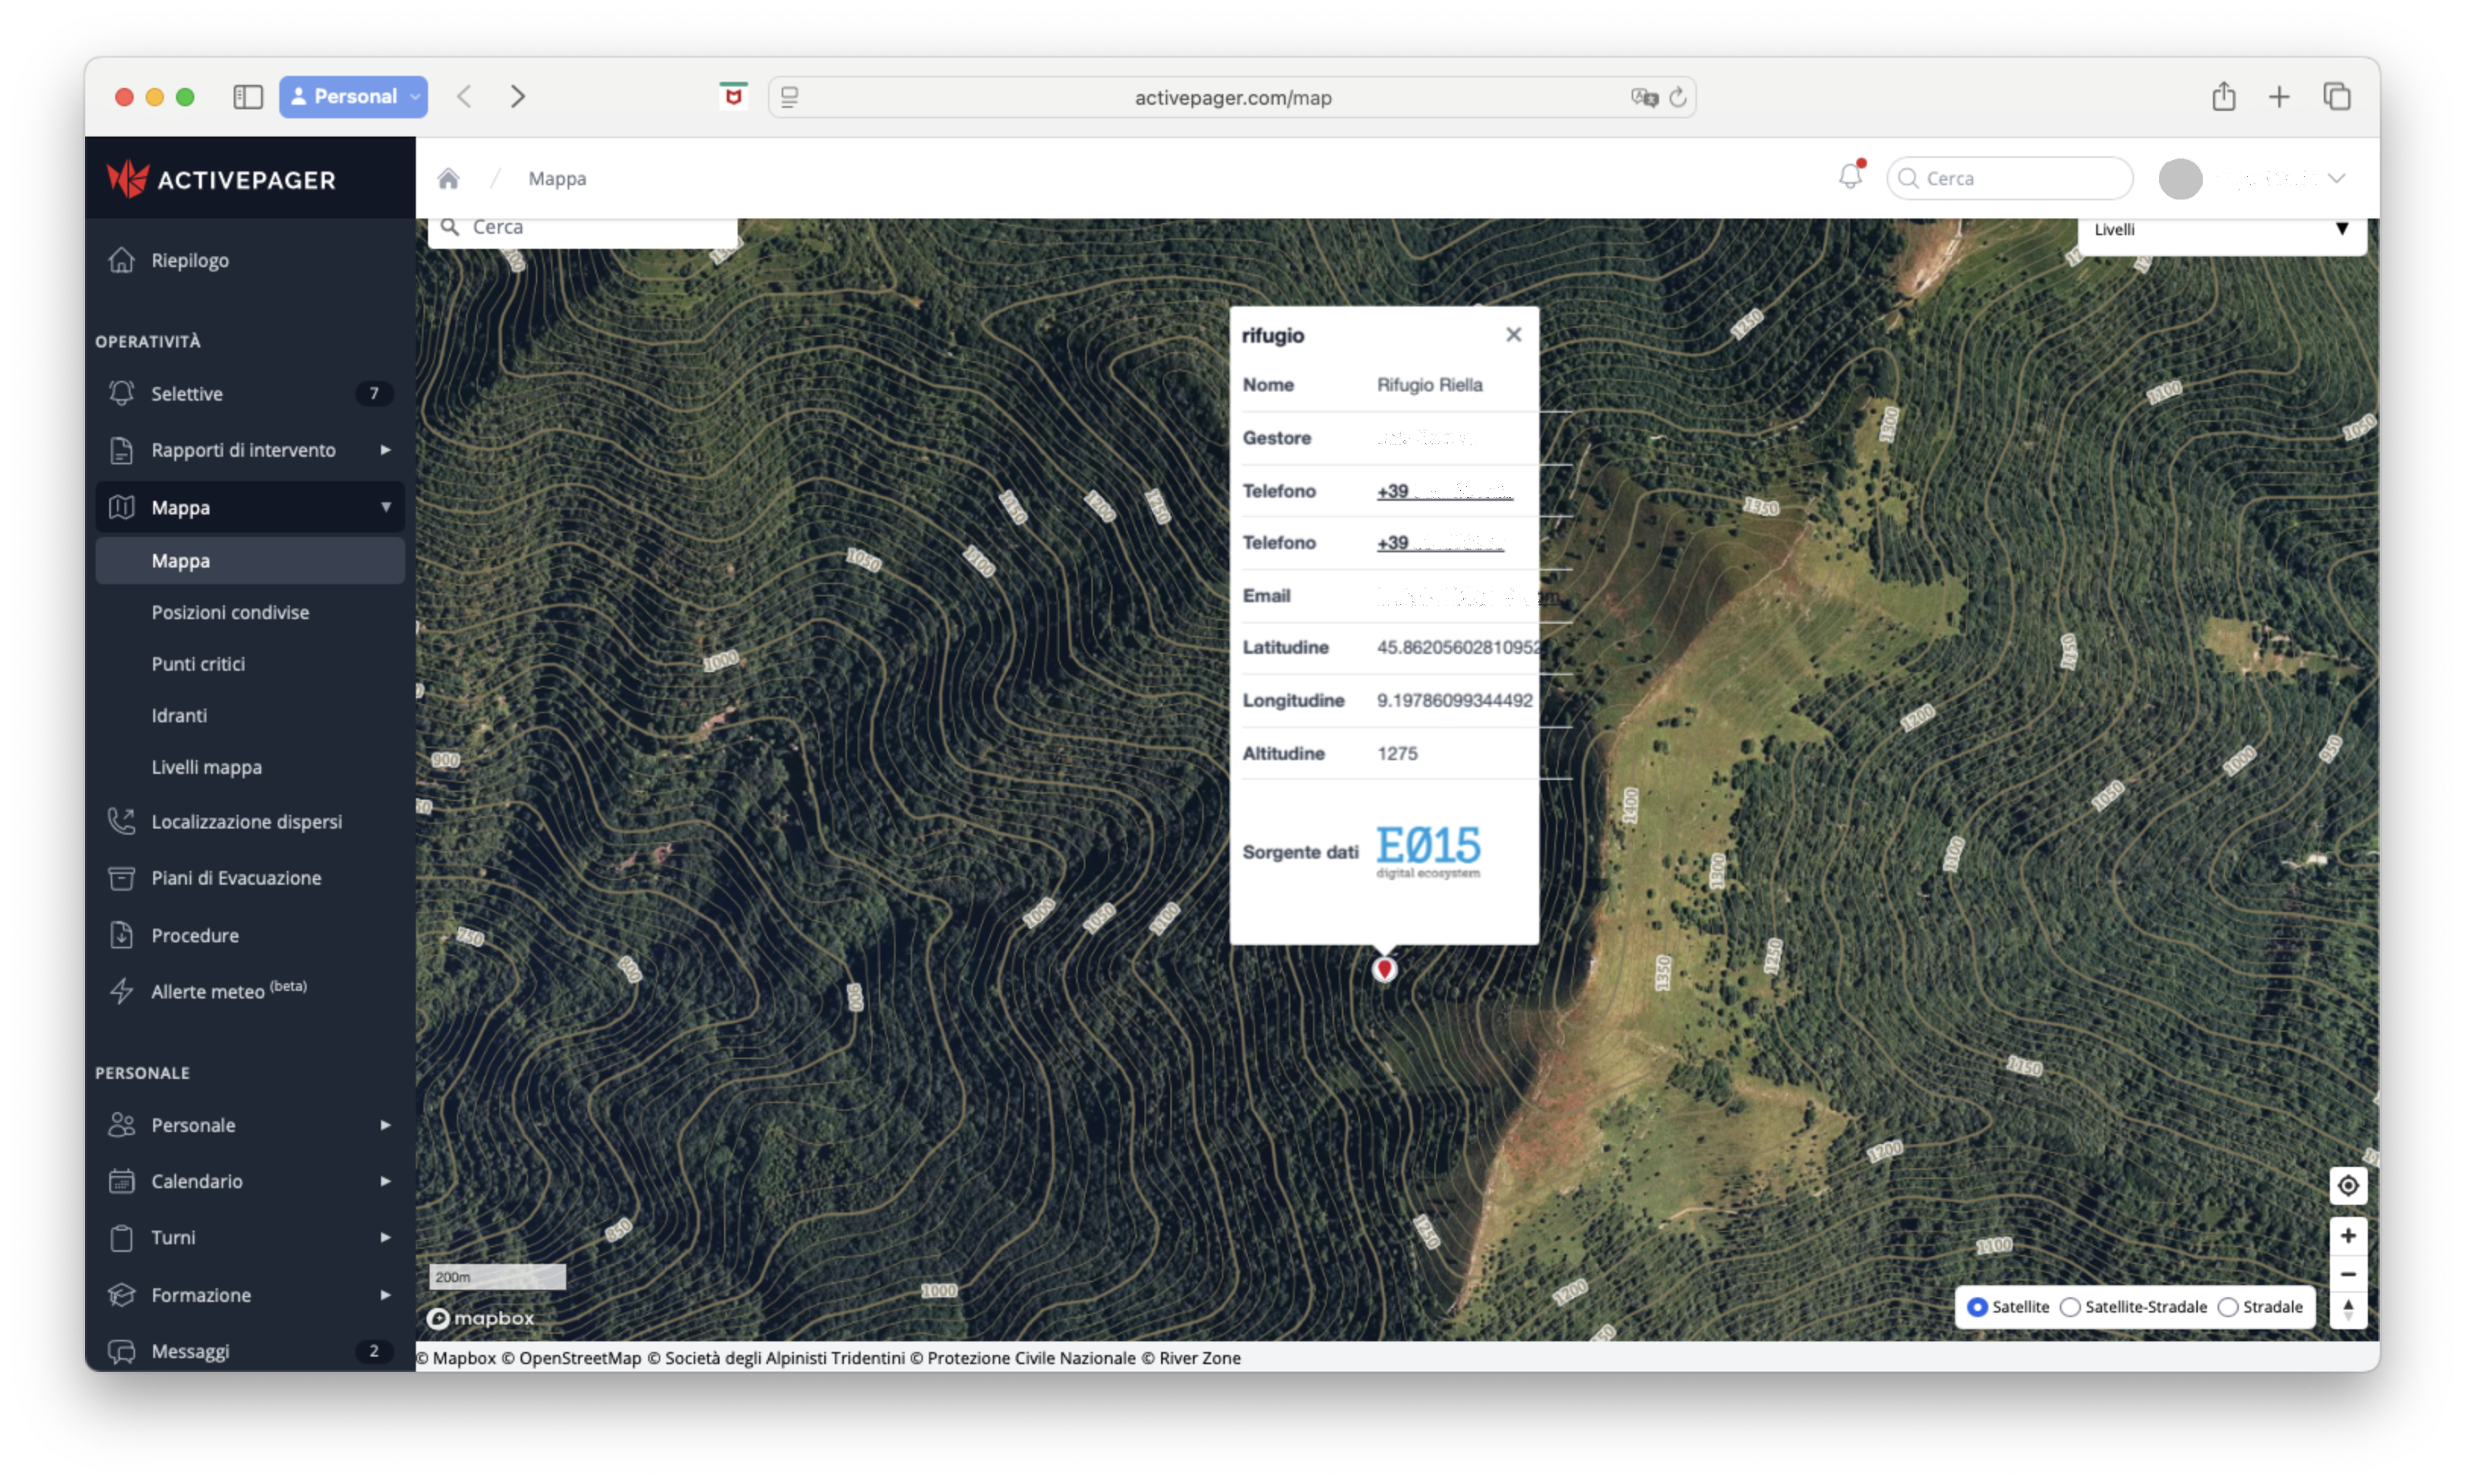This screenshot has width=2465, height=1484.
Task: Click the Safari sidebar toggle icon
Action: [247, 97]
